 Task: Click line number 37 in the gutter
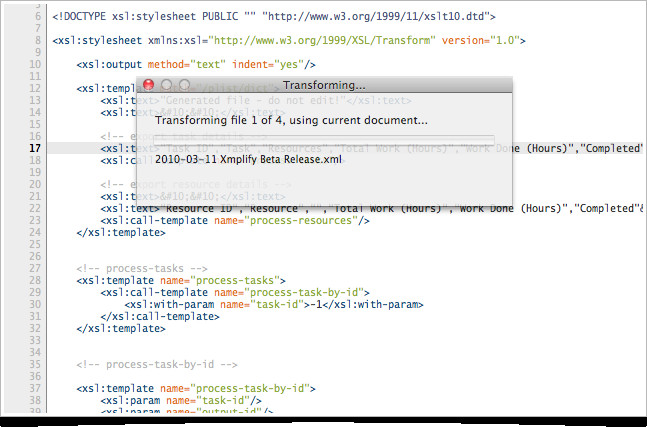[35, 389]
